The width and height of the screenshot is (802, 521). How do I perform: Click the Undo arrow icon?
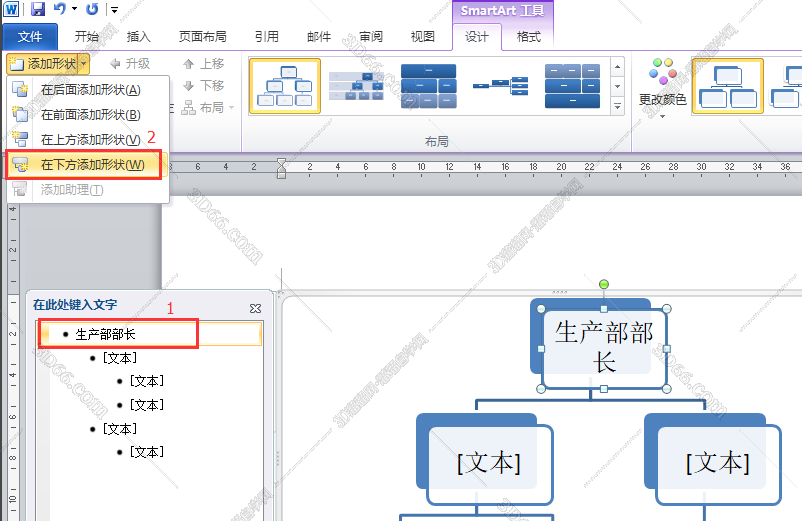(x=60, y=10)
